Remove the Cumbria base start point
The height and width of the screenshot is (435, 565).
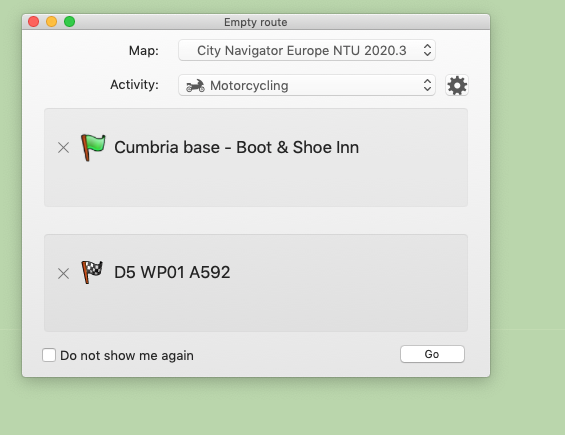(x=63, y=147)
